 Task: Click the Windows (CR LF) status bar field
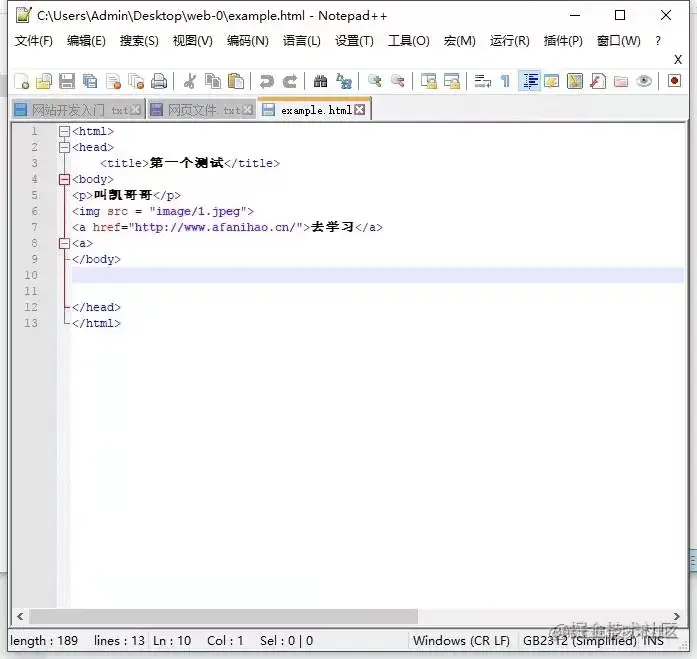461,641
